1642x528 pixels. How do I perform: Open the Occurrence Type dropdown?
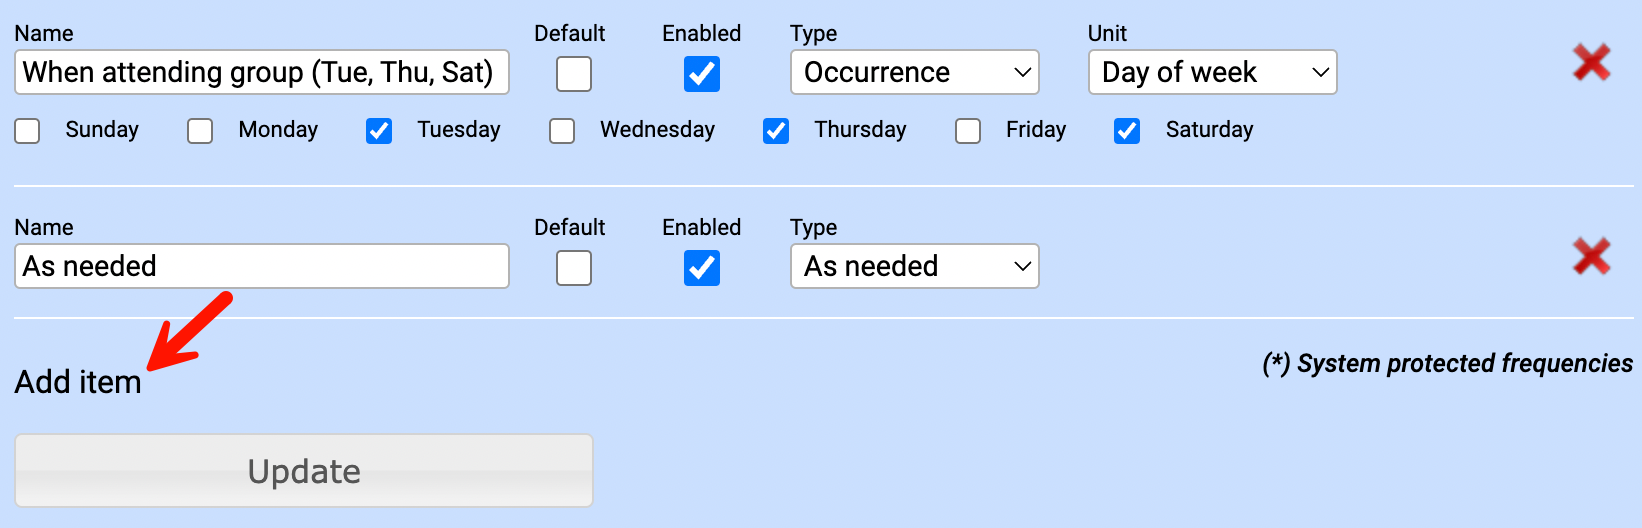click(914, 73)
